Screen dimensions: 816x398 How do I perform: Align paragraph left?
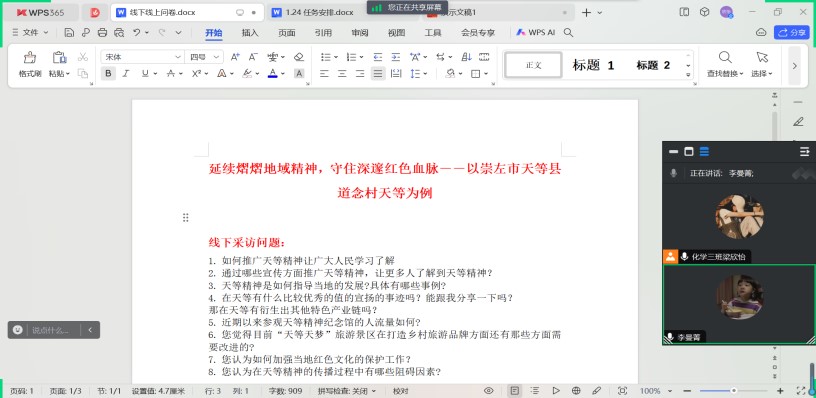pos(324,74)
